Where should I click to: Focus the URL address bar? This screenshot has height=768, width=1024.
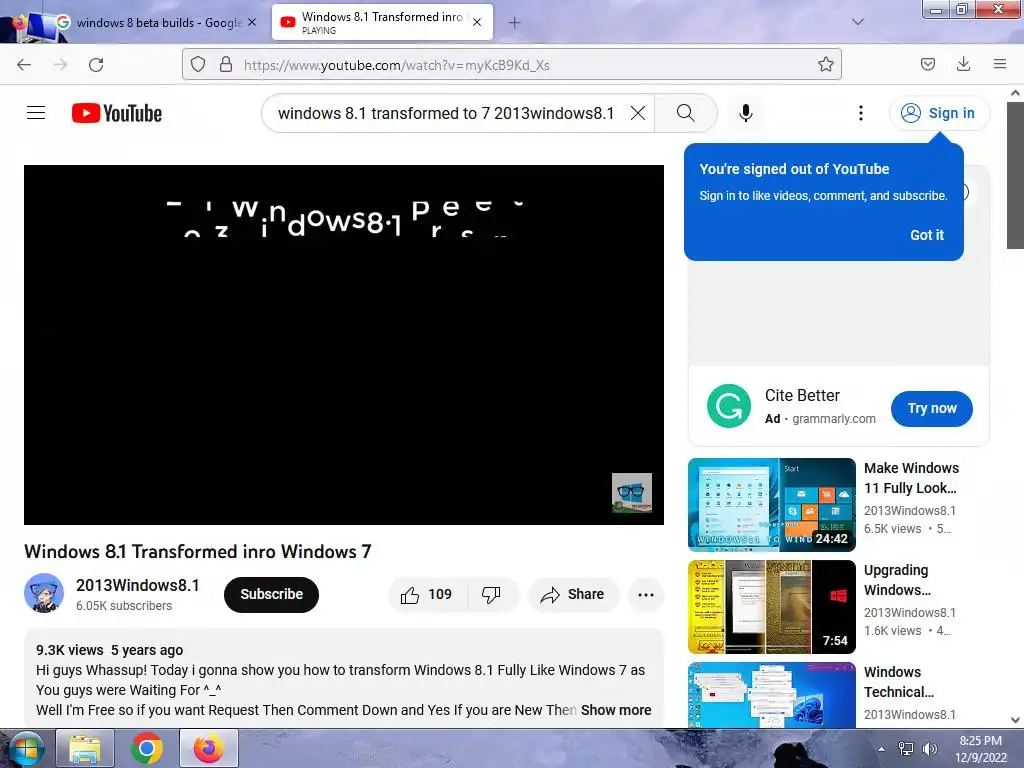point(512,65)
